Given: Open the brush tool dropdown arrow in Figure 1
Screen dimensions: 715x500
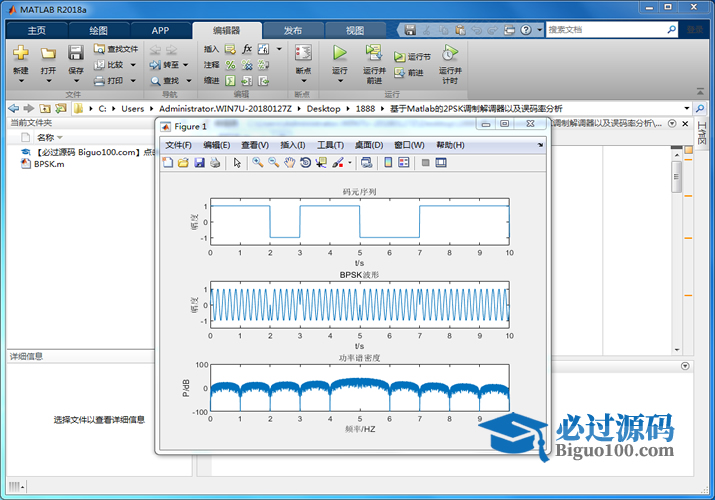Looking at the screenshot, I should (348, 162).
